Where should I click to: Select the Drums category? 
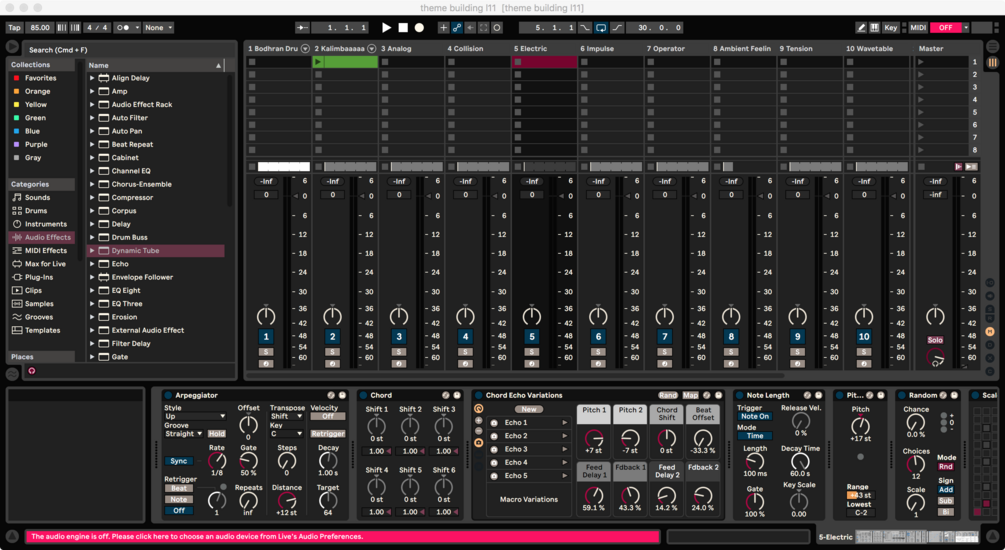pyautogui.click(x=36, y=211)
